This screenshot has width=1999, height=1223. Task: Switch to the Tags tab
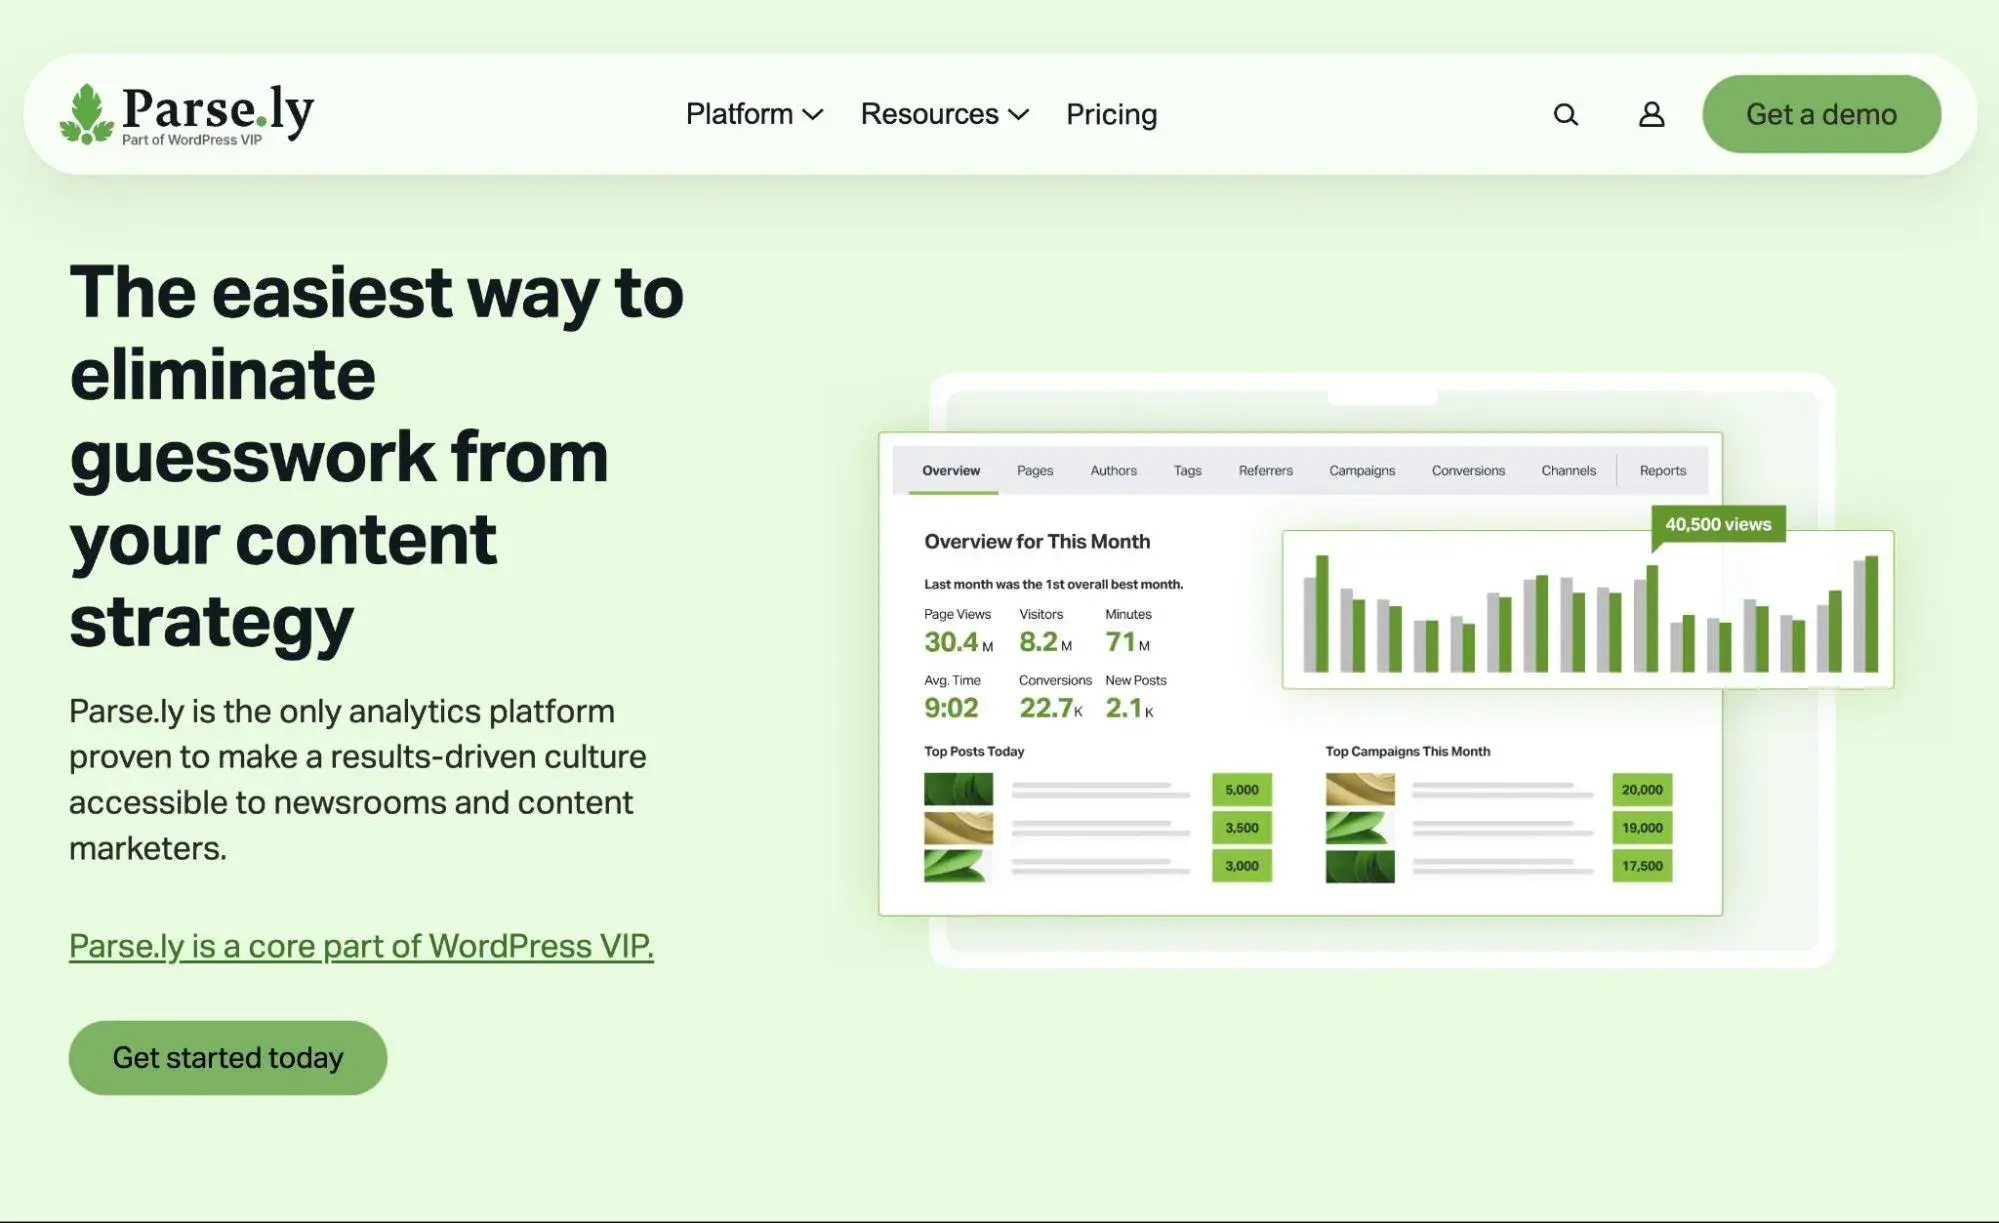coord(1187,470)
